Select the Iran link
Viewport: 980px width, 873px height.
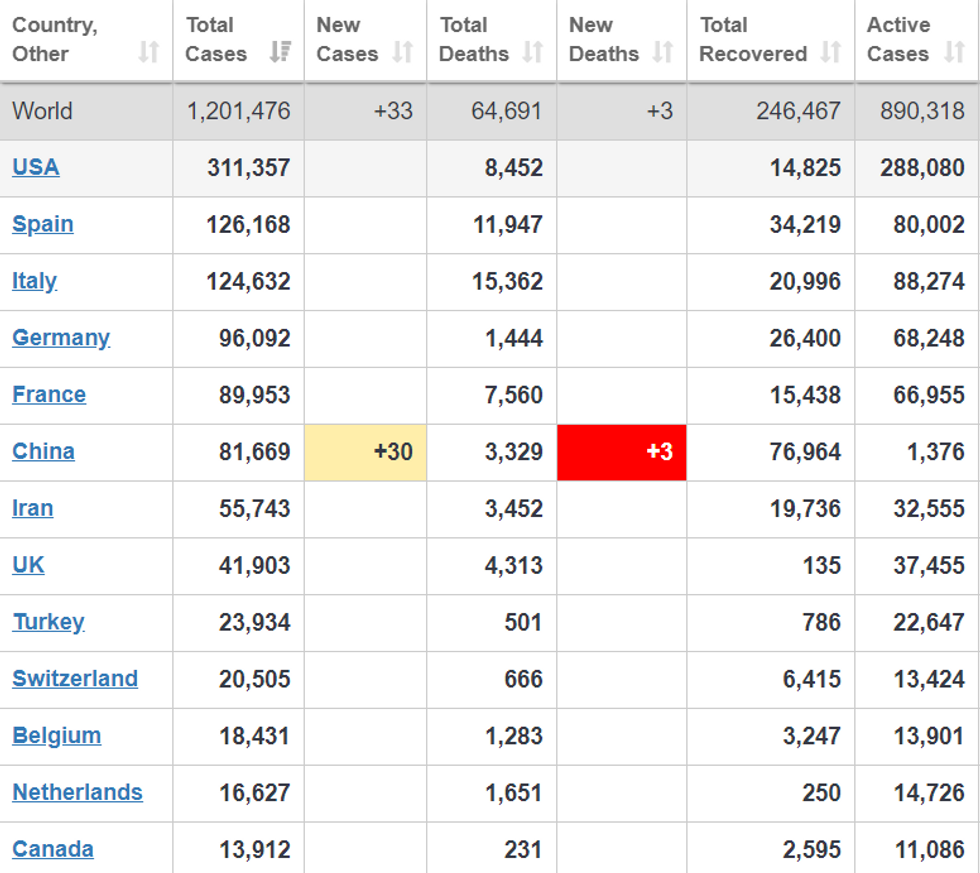pos(33,509)
